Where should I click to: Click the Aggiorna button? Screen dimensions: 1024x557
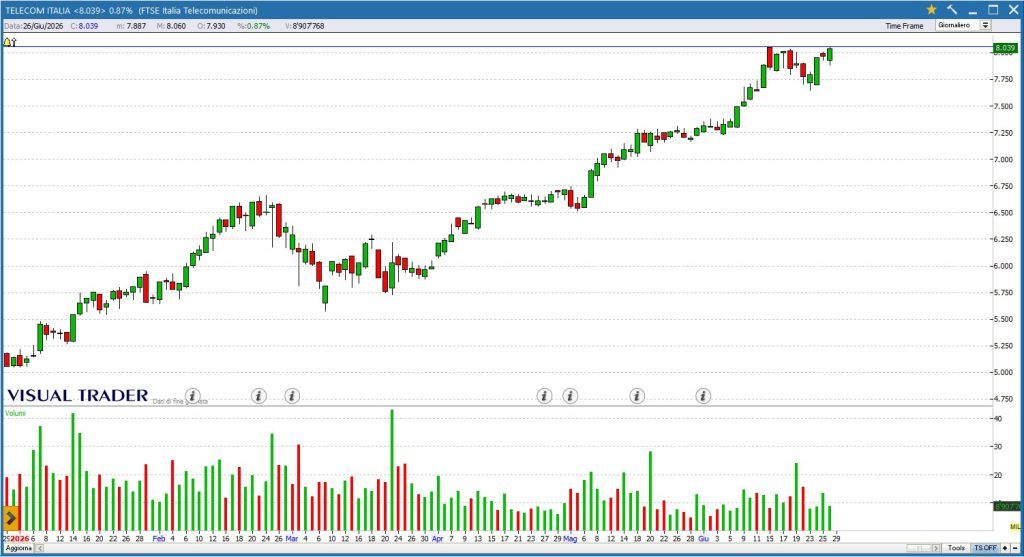tap(18, 548)
